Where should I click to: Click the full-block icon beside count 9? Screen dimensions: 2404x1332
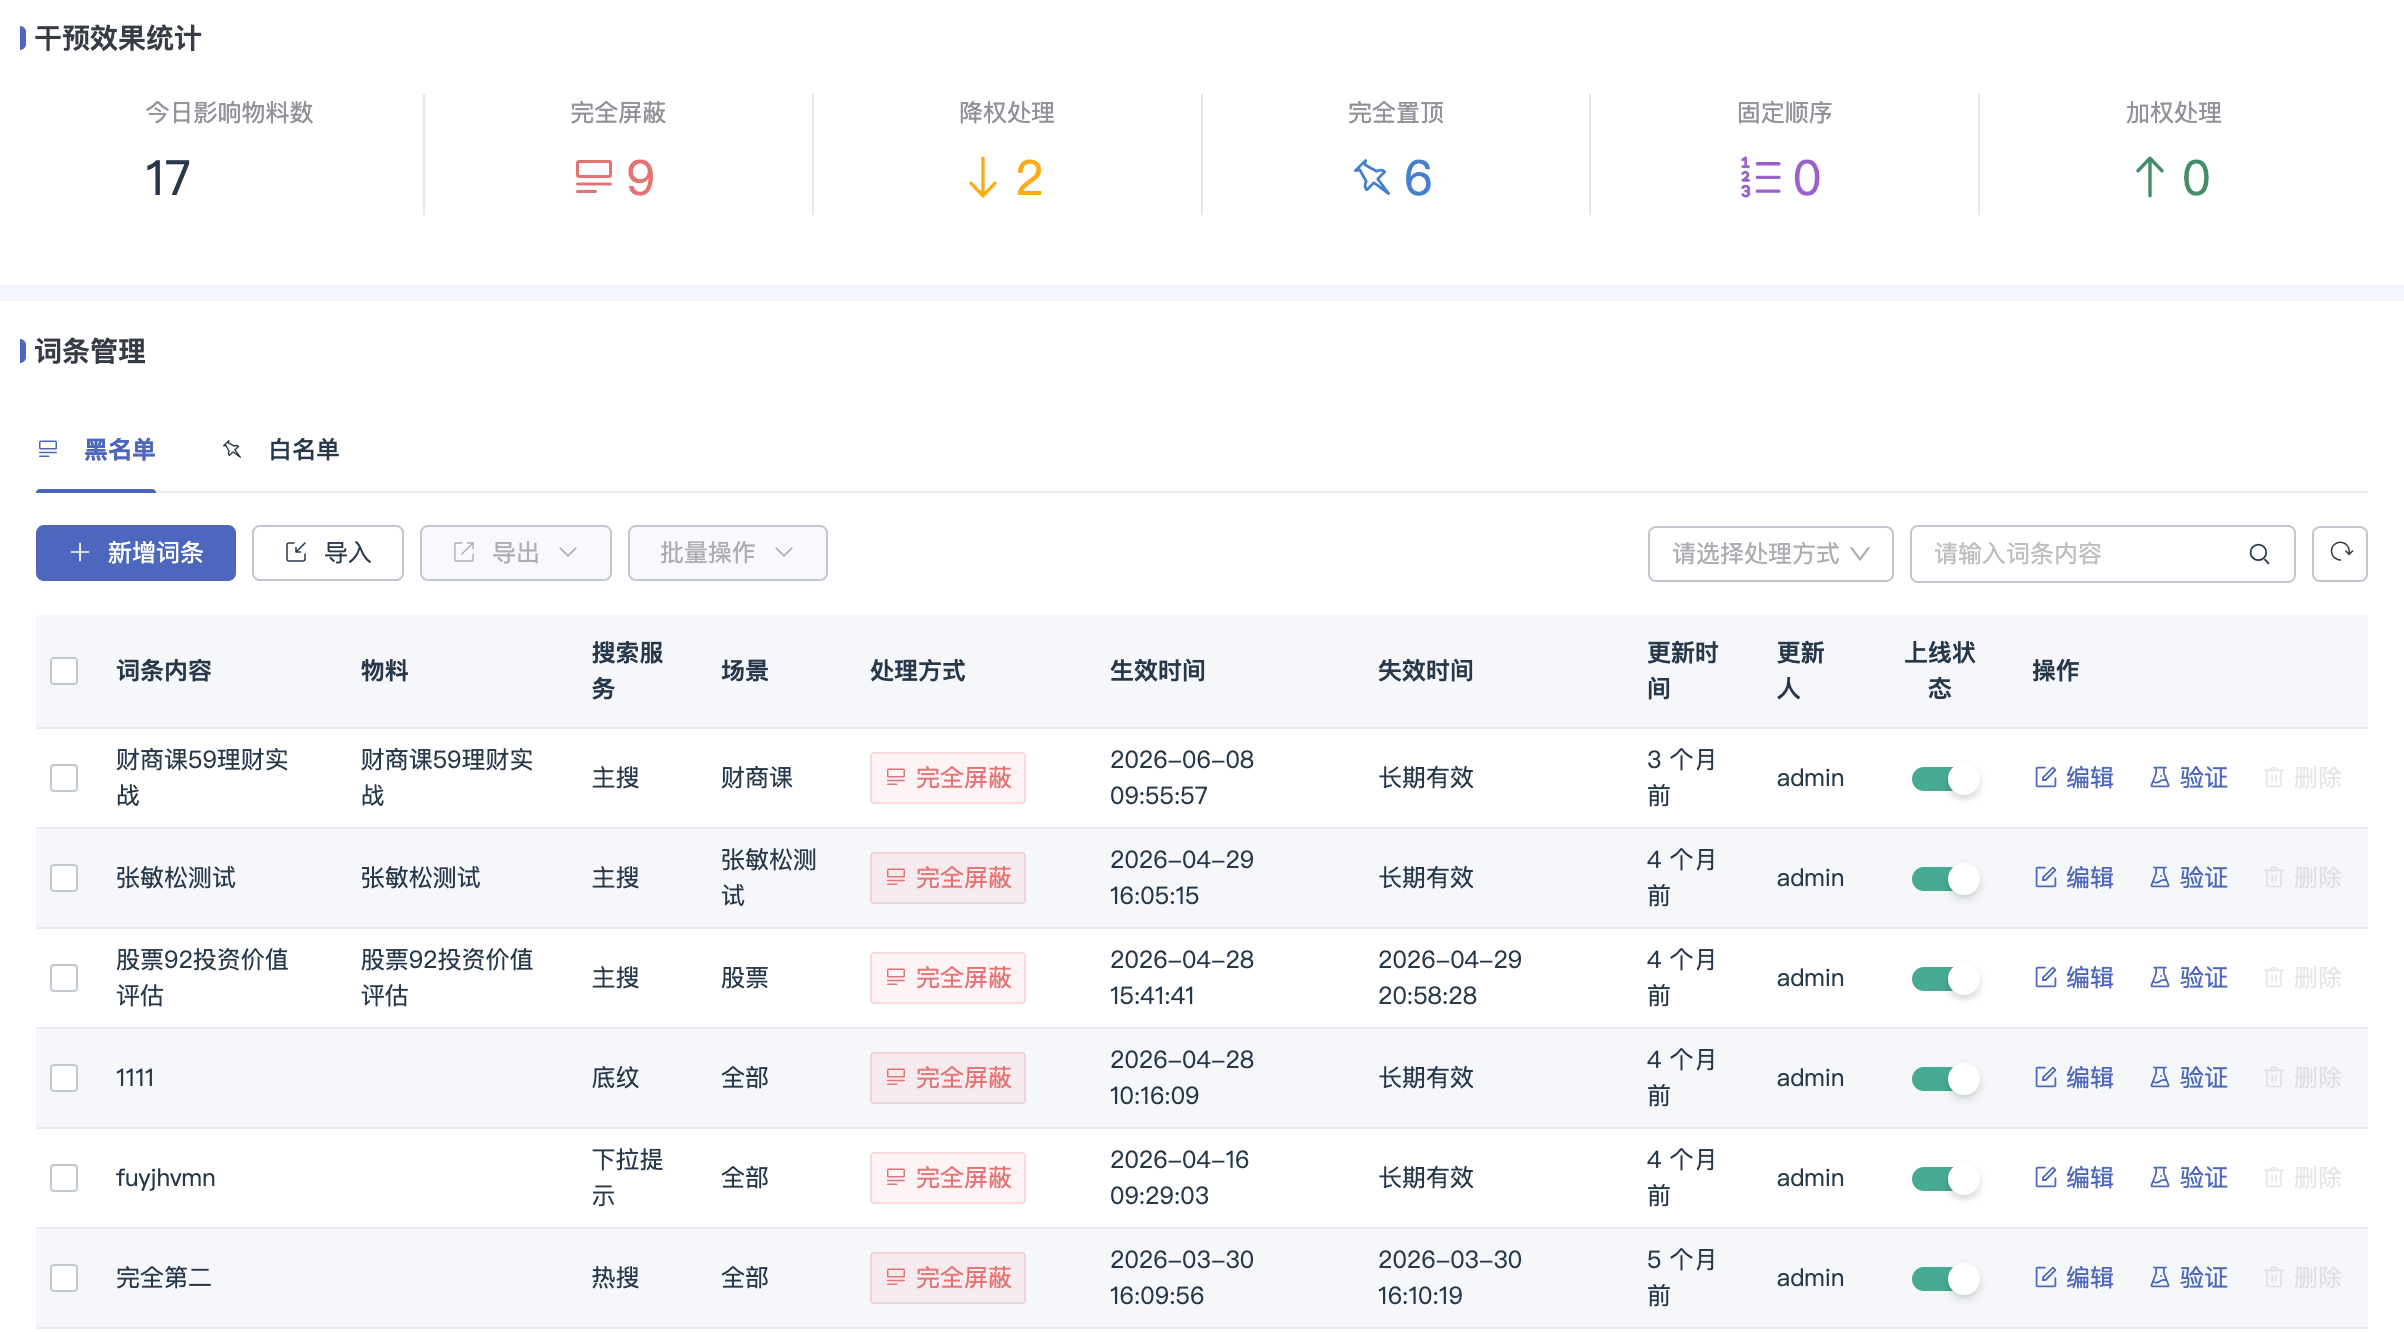pyautogui.click(x=593, y=178)
